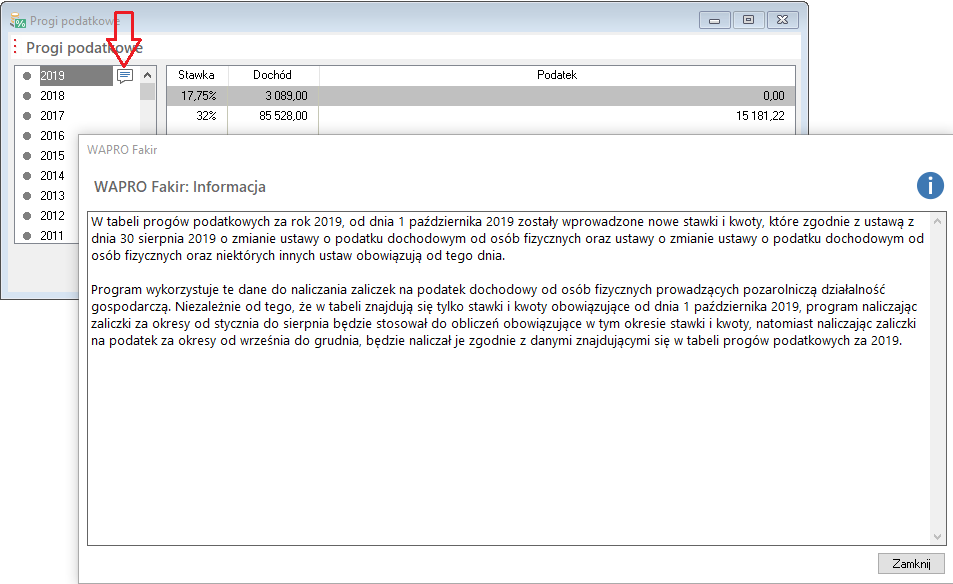953x584 pixels.
Task: Open the note icon next to 2019
Action: [125, 76]
